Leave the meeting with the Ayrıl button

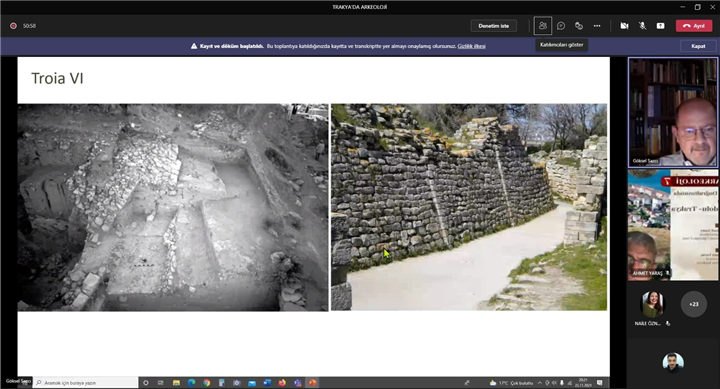point(694,26)
